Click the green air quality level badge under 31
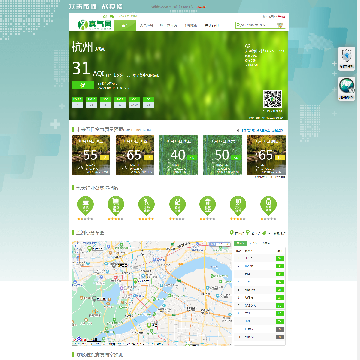The height and width of the screenshot is (360, 360). click(x=83, y=85)
